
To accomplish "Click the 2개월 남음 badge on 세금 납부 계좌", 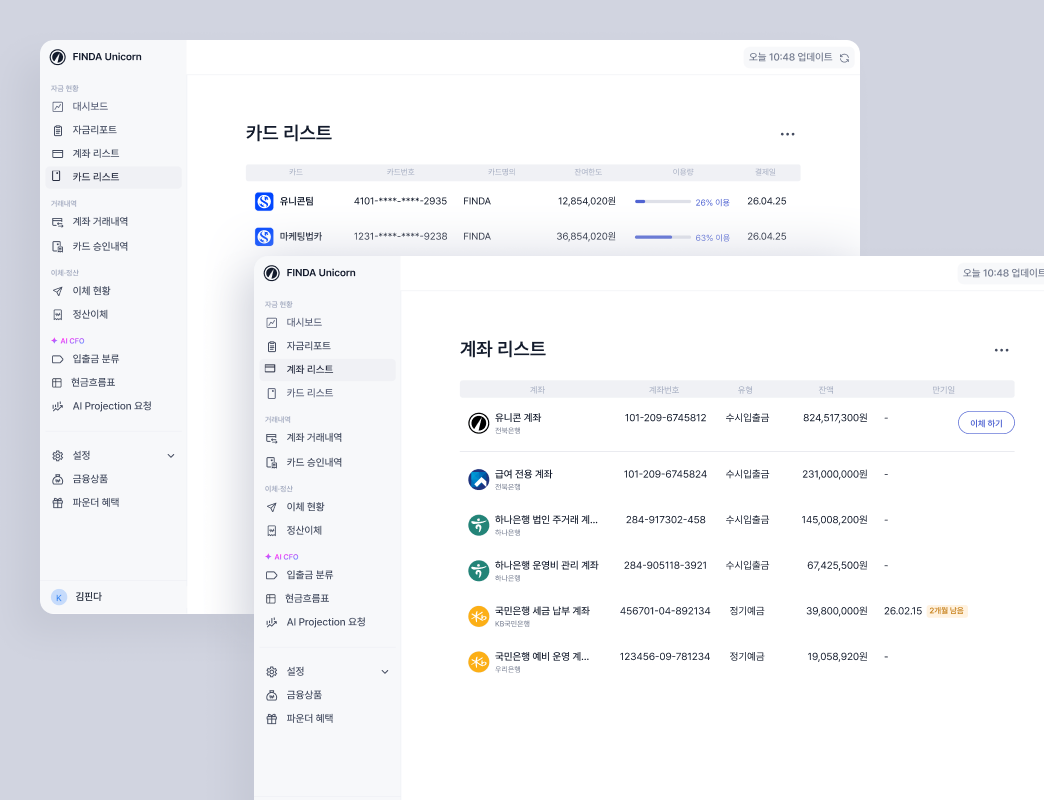I will point(946,610).
